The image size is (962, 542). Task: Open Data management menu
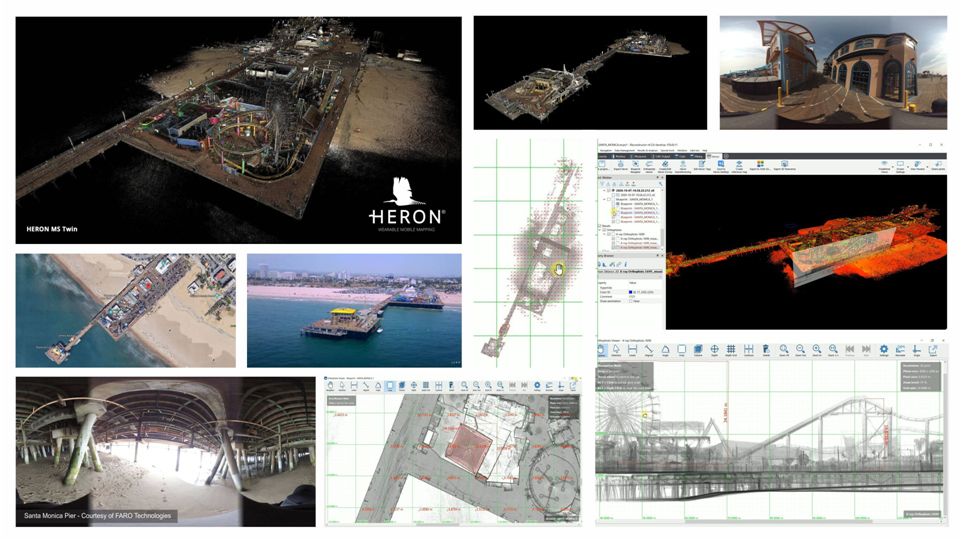[x=625, y=150]
